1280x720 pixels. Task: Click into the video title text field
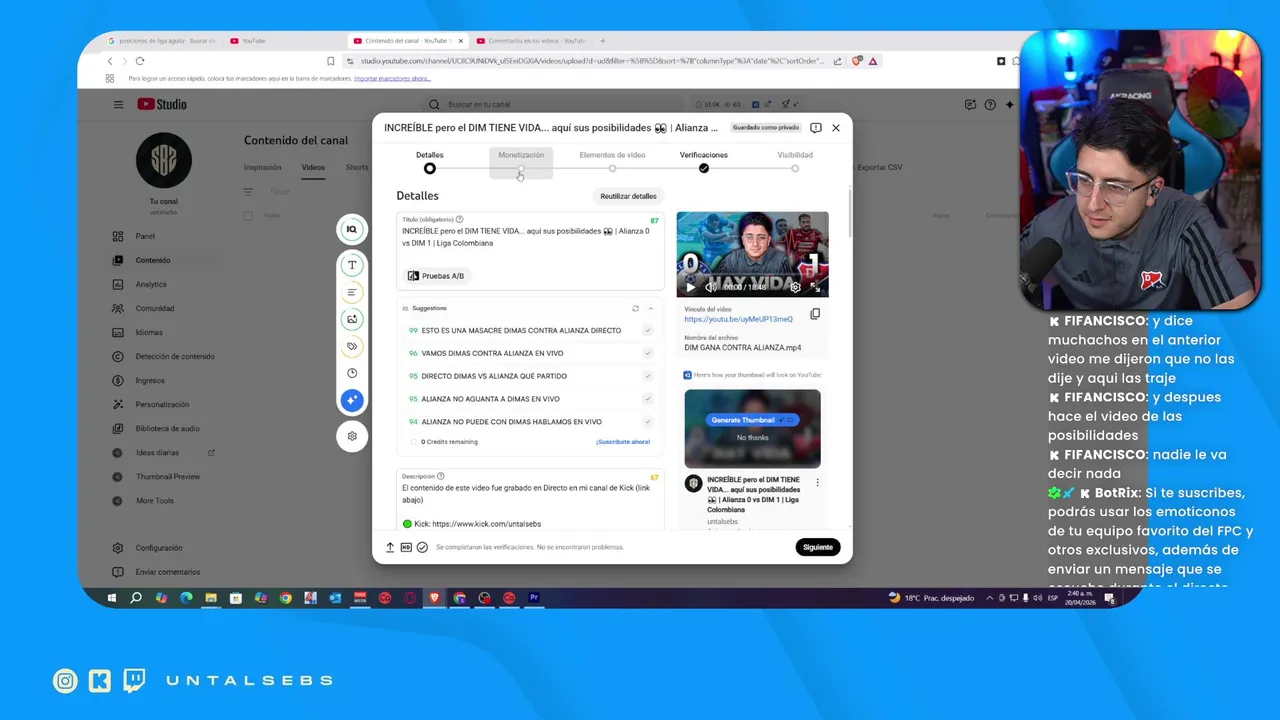(x=529, y=237)
